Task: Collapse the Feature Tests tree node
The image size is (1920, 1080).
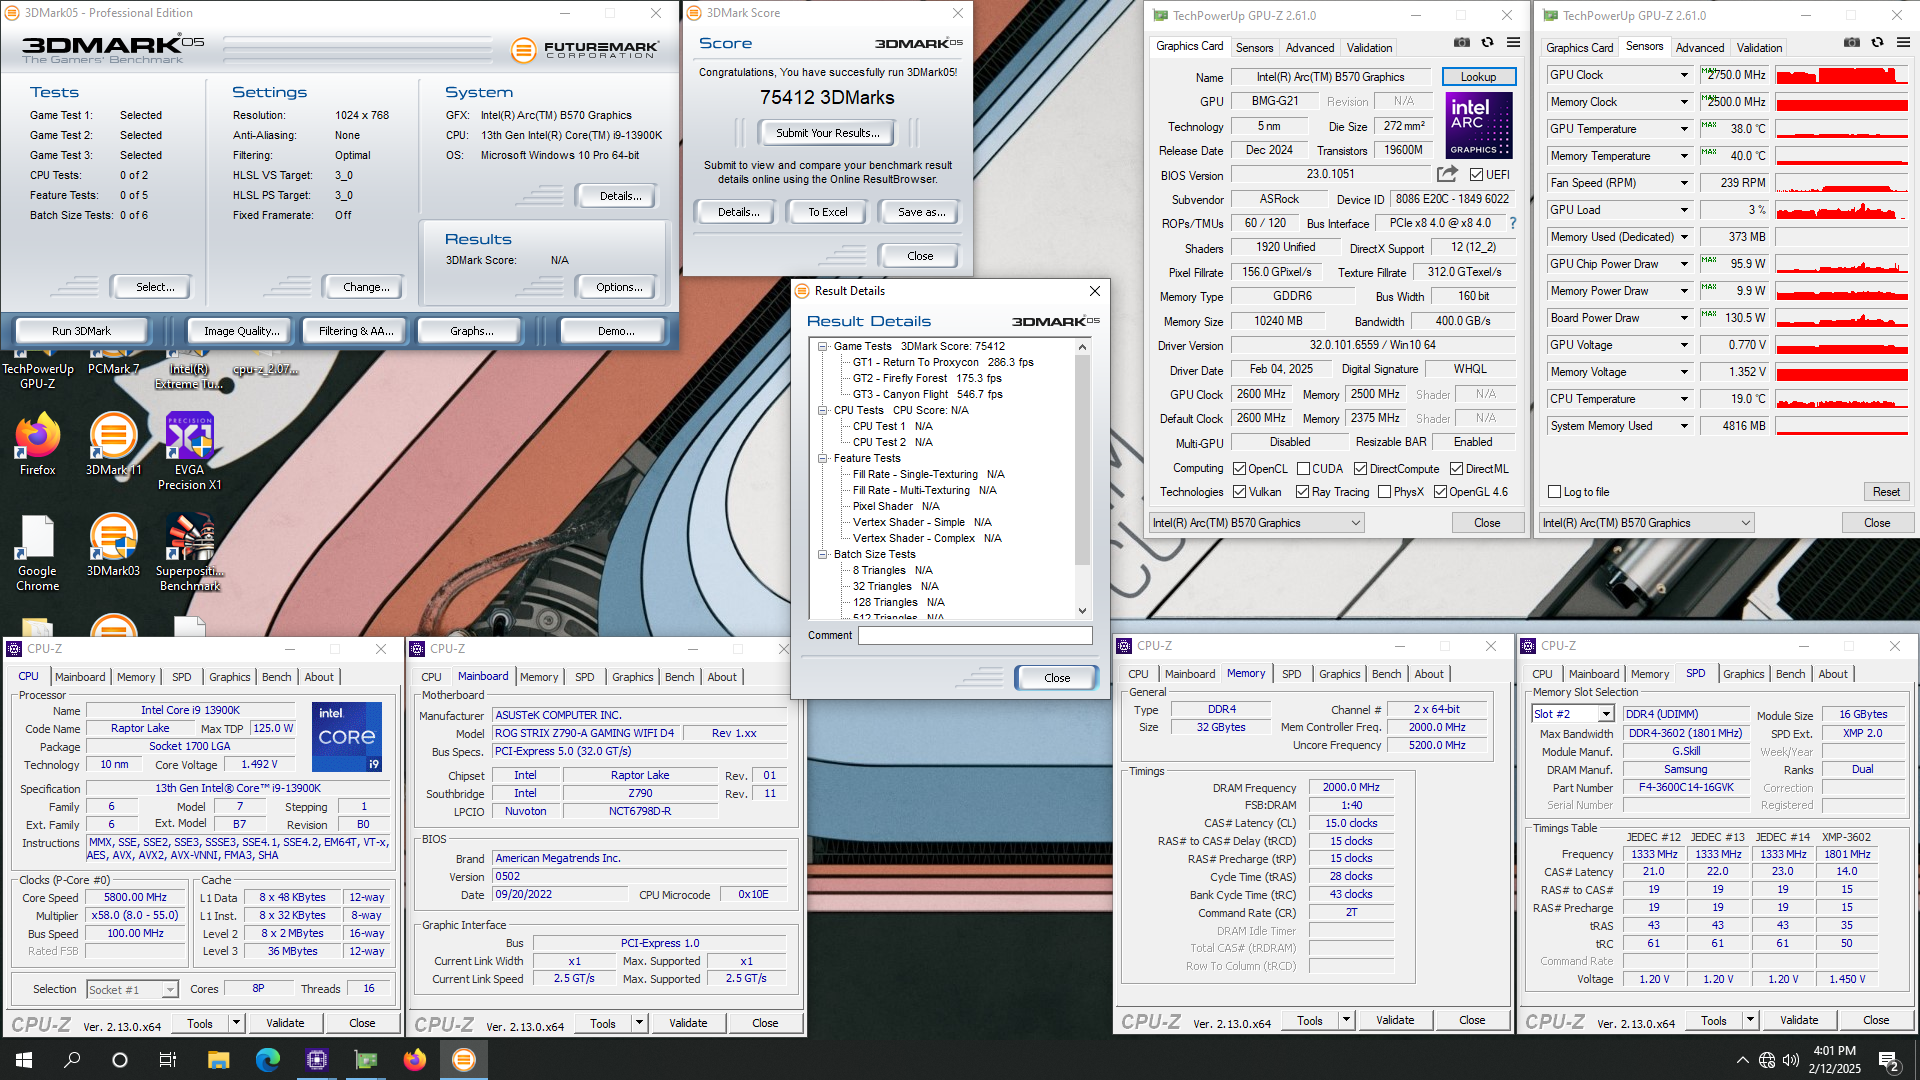Action: 823,459
